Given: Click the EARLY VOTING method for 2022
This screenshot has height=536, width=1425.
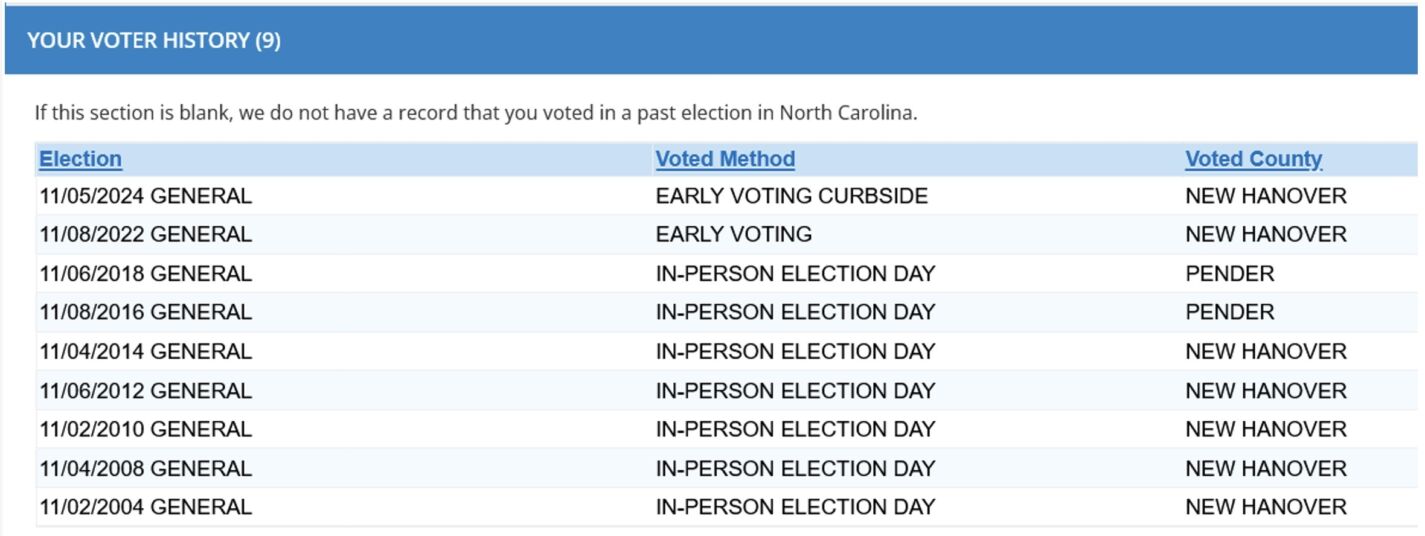Looking at the screenshot, I should tap(734, 235).
